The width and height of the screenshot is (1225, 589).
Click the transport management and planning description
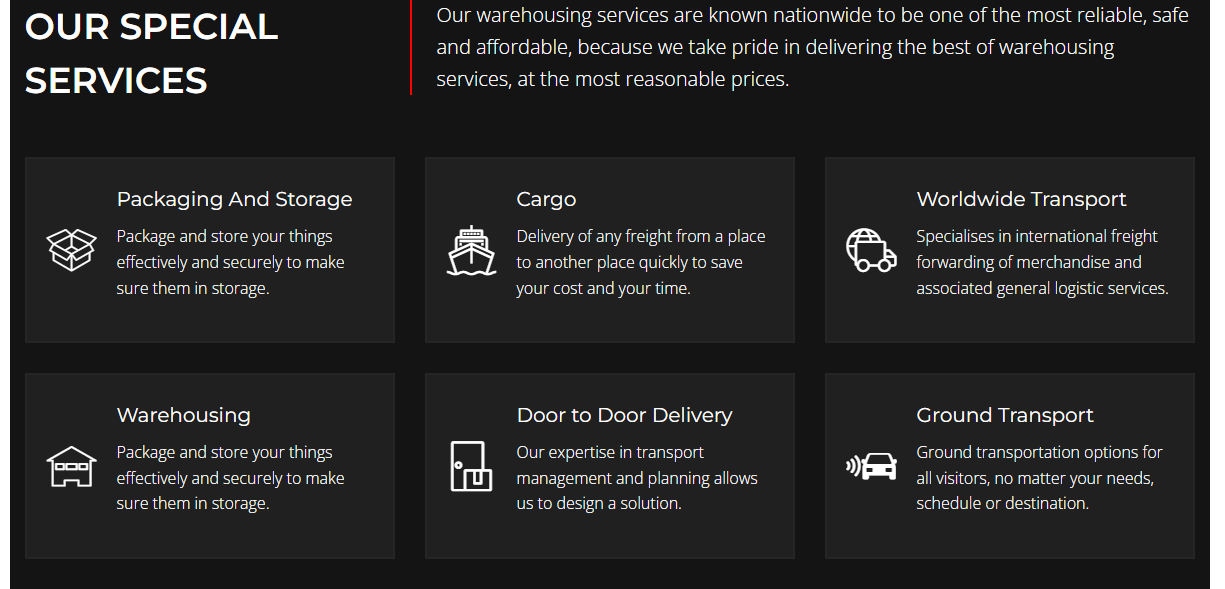click(636, 478)
